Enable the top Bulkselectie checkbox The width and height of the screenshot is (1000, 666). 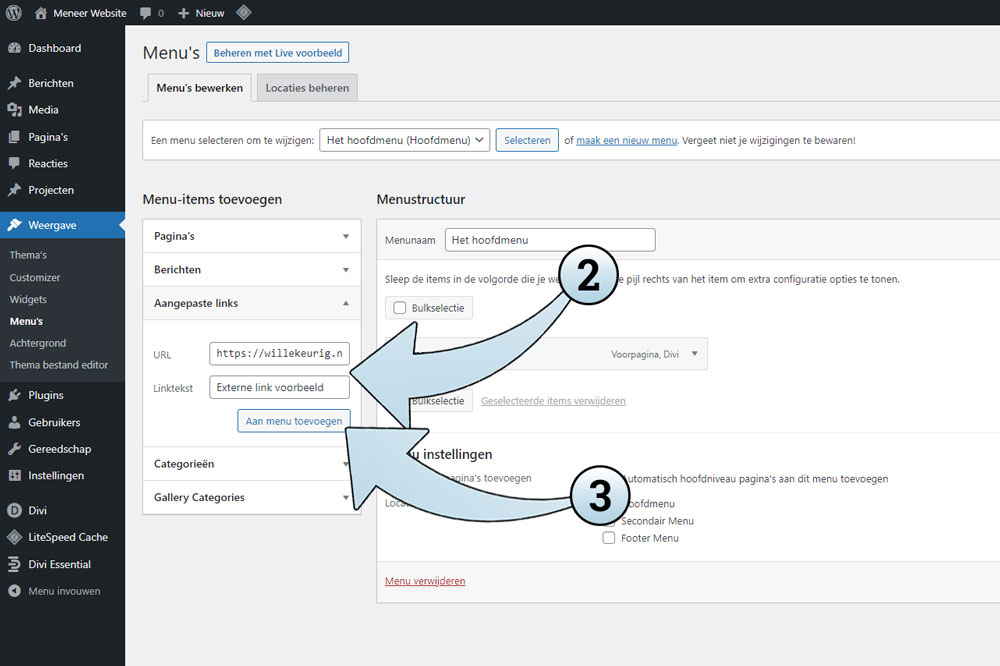[400, 308]
